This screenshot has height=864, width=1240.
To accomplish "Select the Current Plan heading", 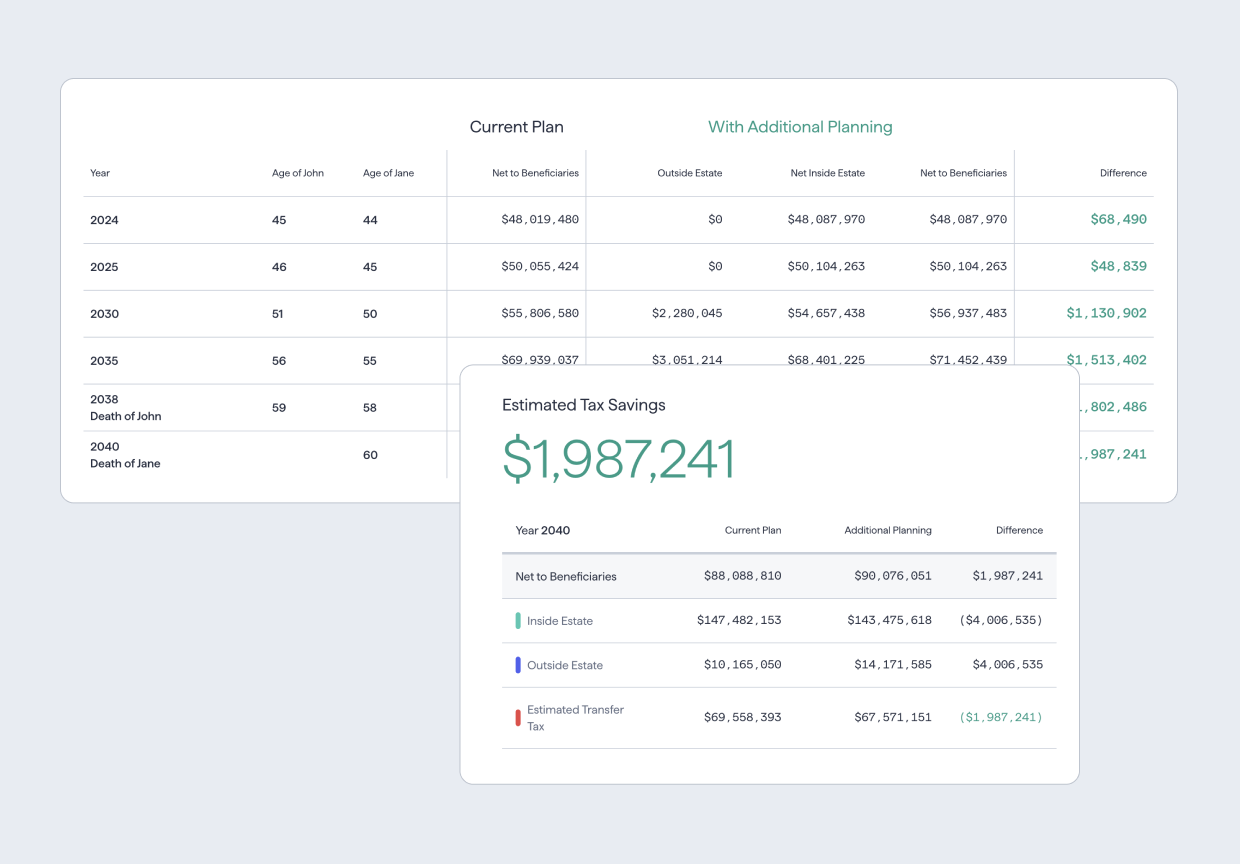I will point(517,127).
